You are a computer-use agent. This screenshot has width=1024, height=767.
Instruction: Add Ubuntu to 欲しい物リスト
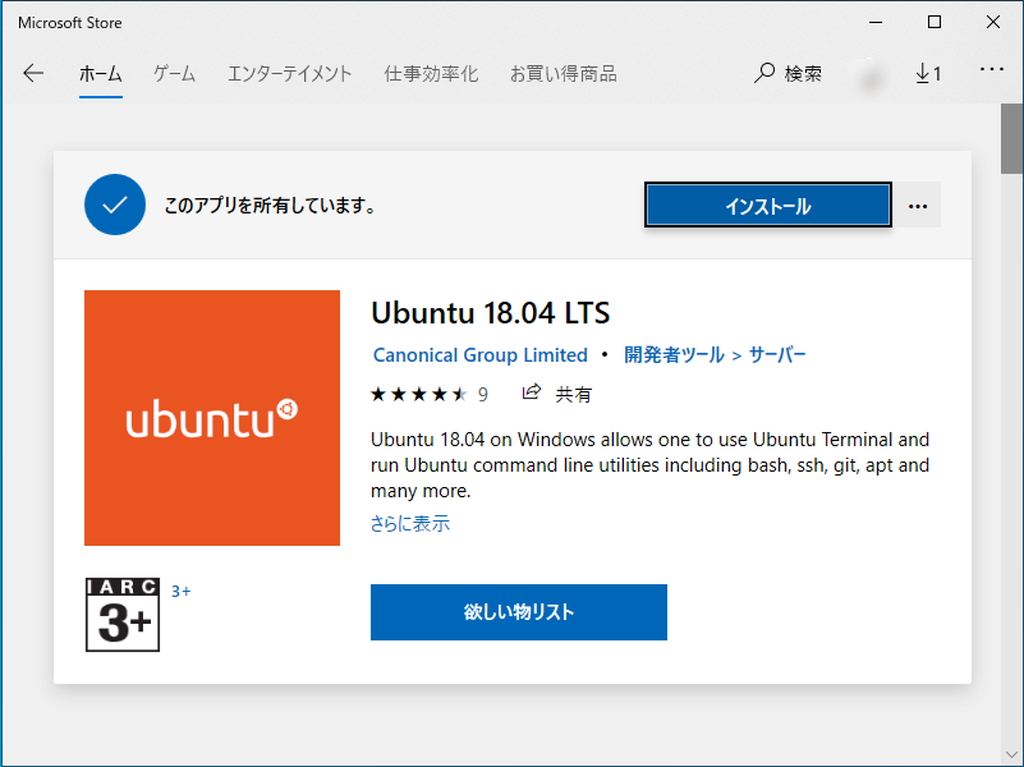coord(518,612)
